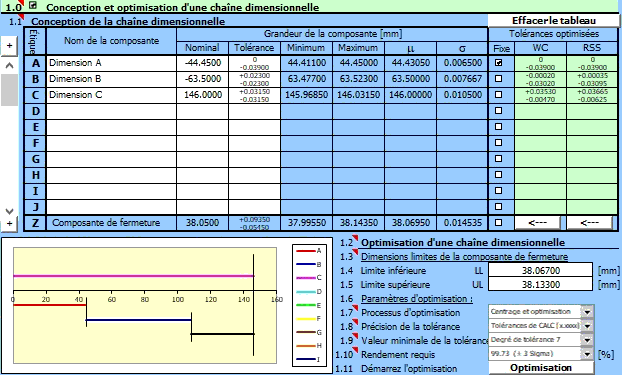Screen dimensions: 622x375
Task: Click the Limite supérieure UL input field
Action: [x=540, y=285]
